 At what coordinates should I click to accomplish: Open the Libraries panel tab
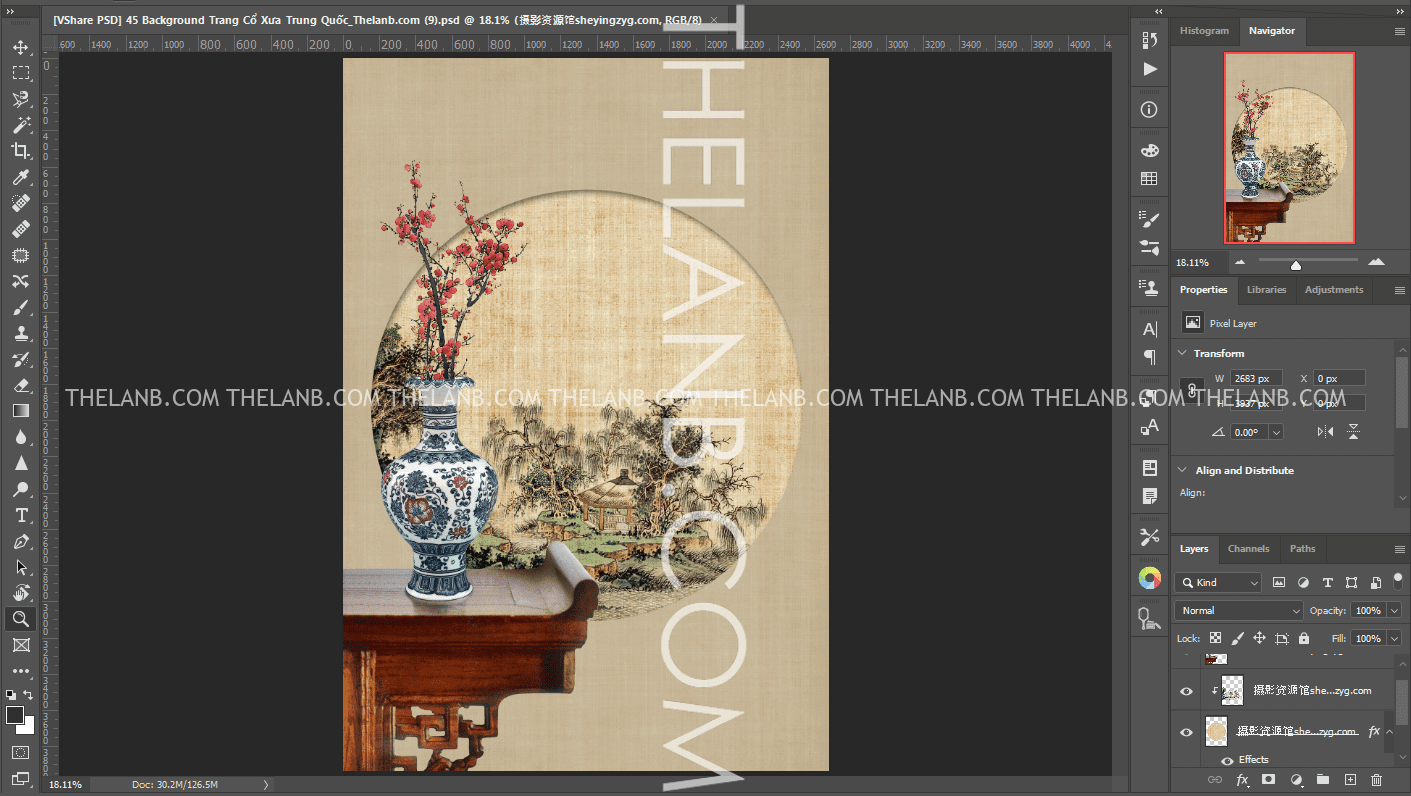point(1266,290)
